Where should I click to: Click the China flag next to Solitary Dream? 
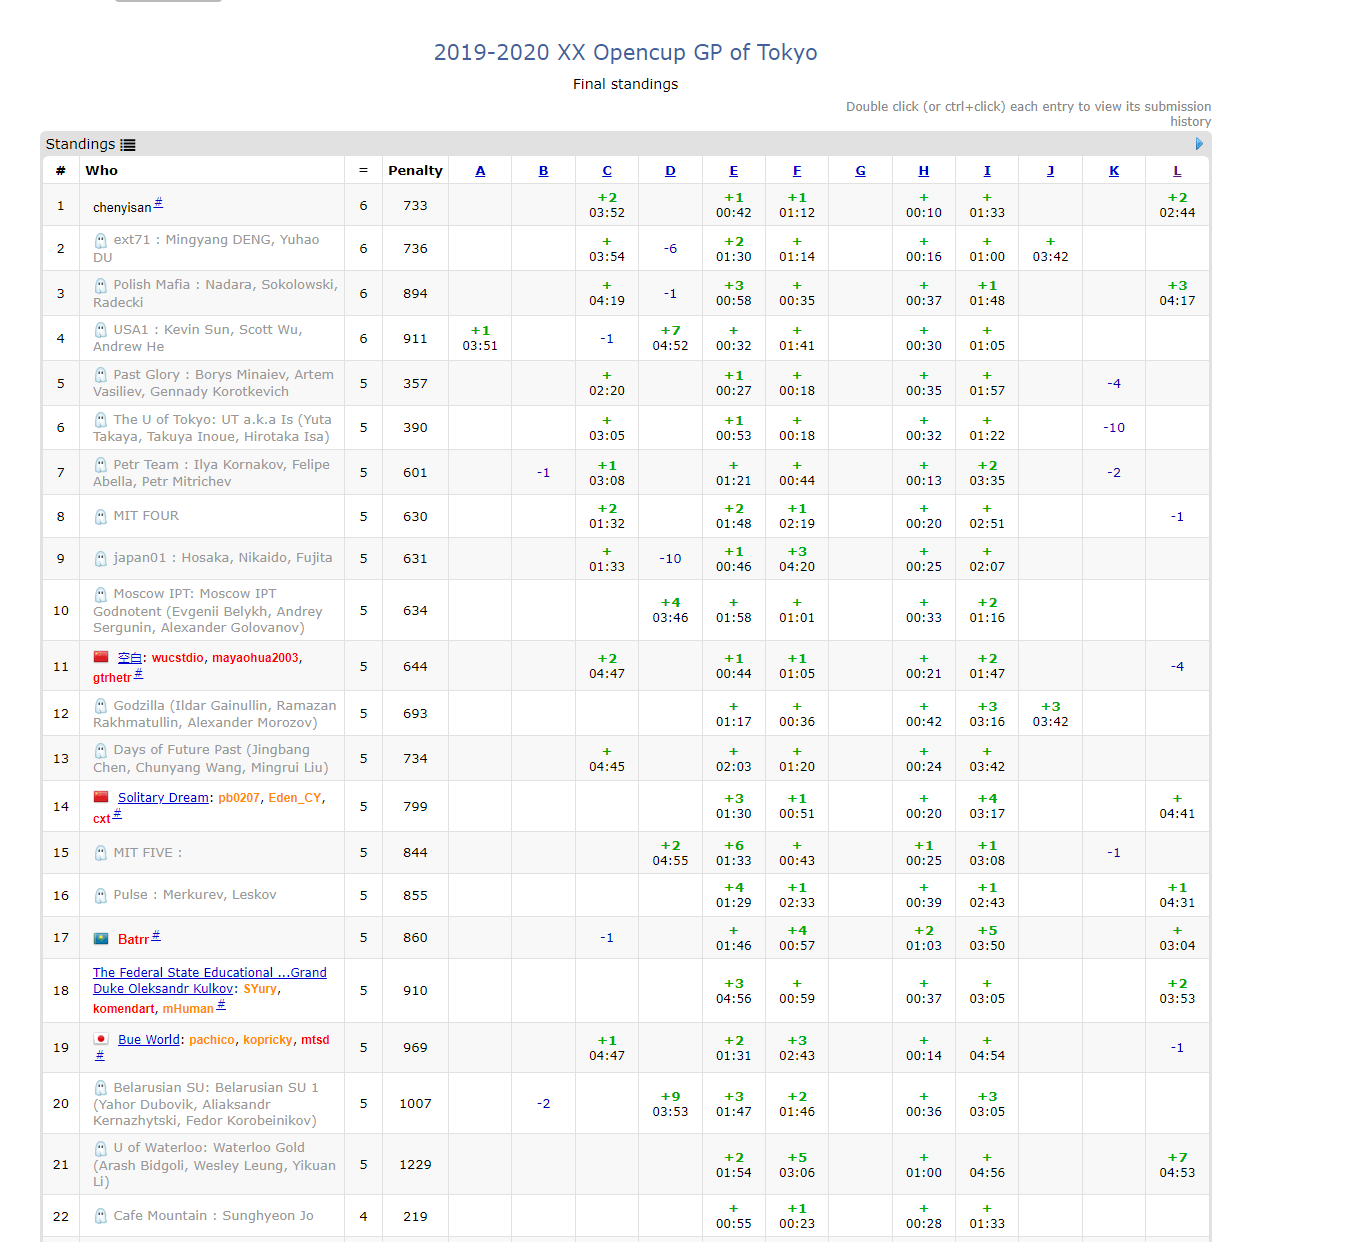[101, 797]
